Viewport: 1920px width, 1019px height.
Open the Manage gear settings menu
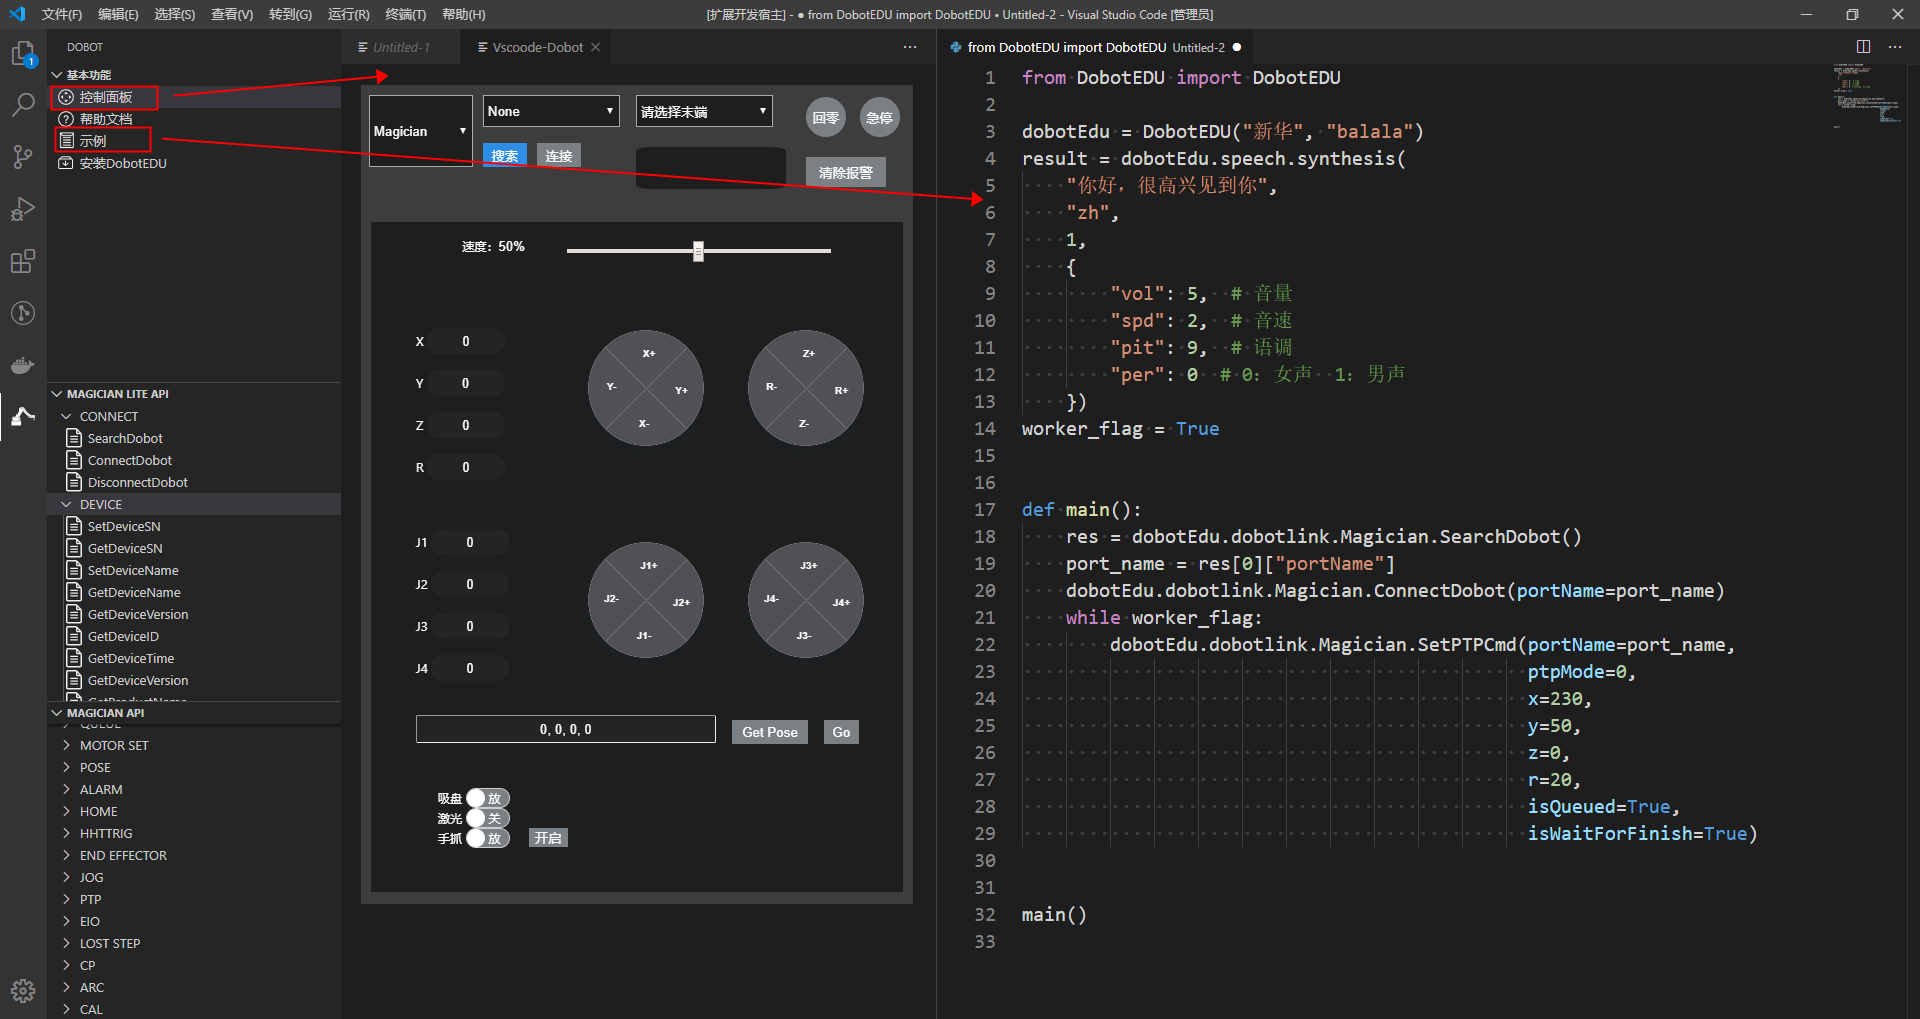click(23, 990)
